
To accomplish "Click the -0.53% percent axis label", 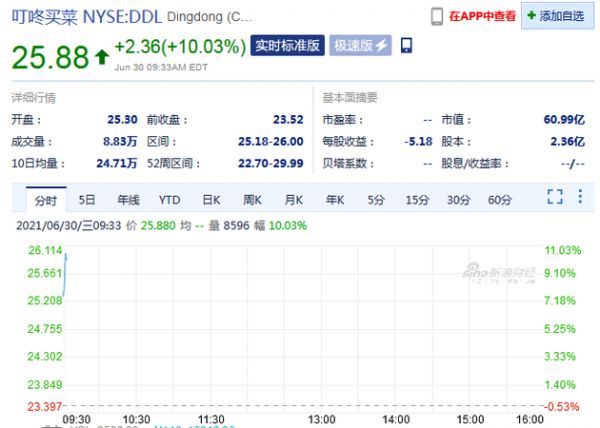I will pyautogui.click(x=561, y=406).
